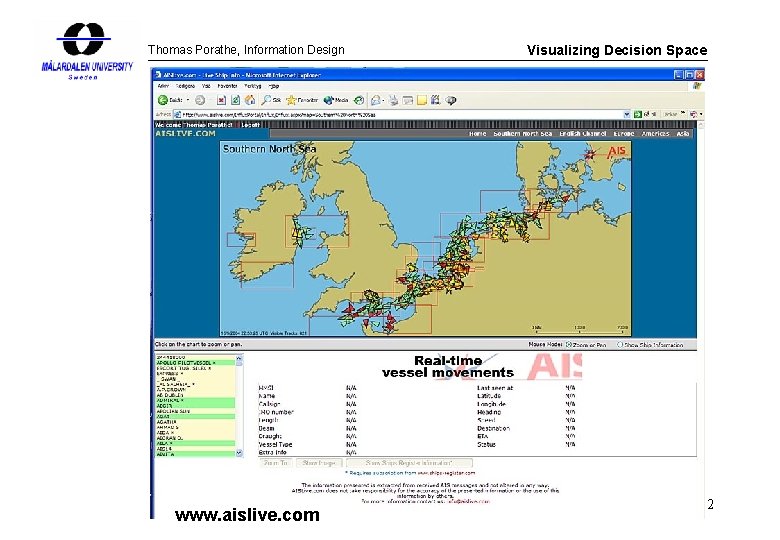The height and width of the screenshot is (540, 780).
Task: Open the Americas navigation link
Action: click(655, 134)
